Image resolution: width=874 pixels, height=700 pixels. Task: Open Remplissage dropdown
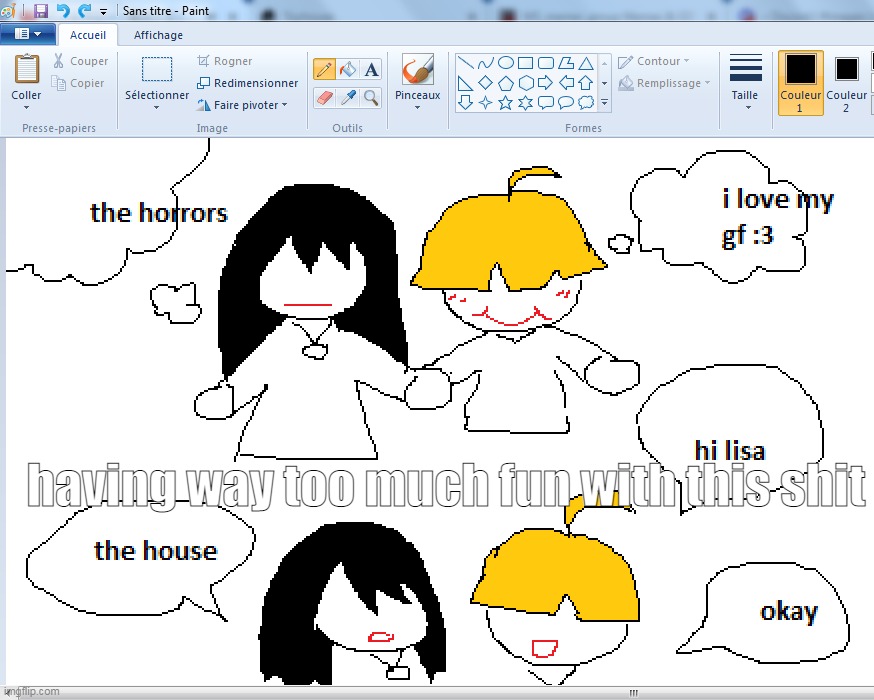click(x=664, y=83)
